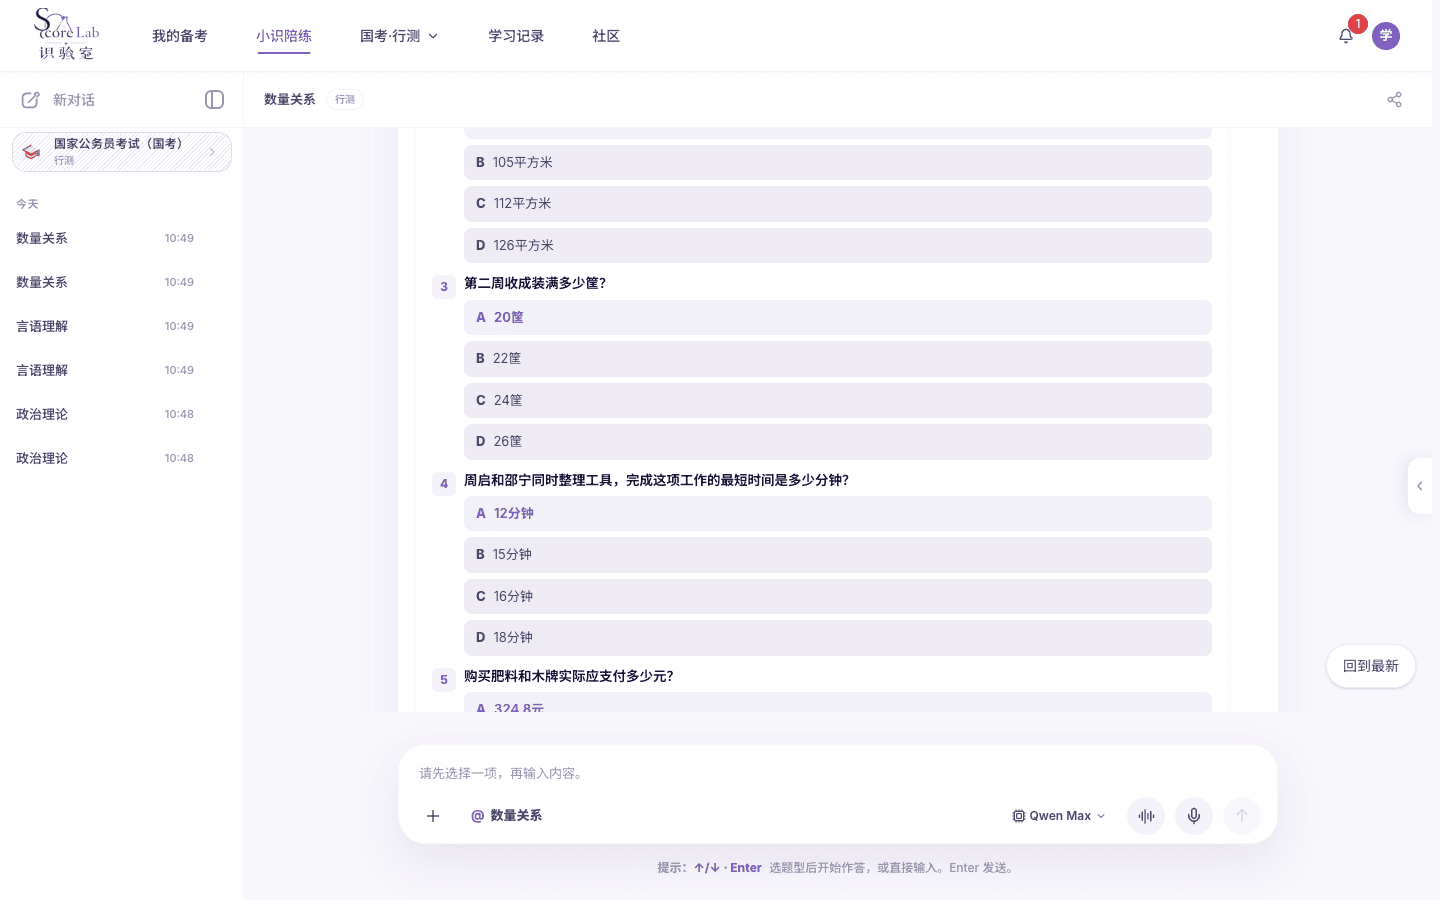Click question 5 text 购买肥料和木牌
The height and width of the screenshot is (900, 1440).
pos(569,676)
